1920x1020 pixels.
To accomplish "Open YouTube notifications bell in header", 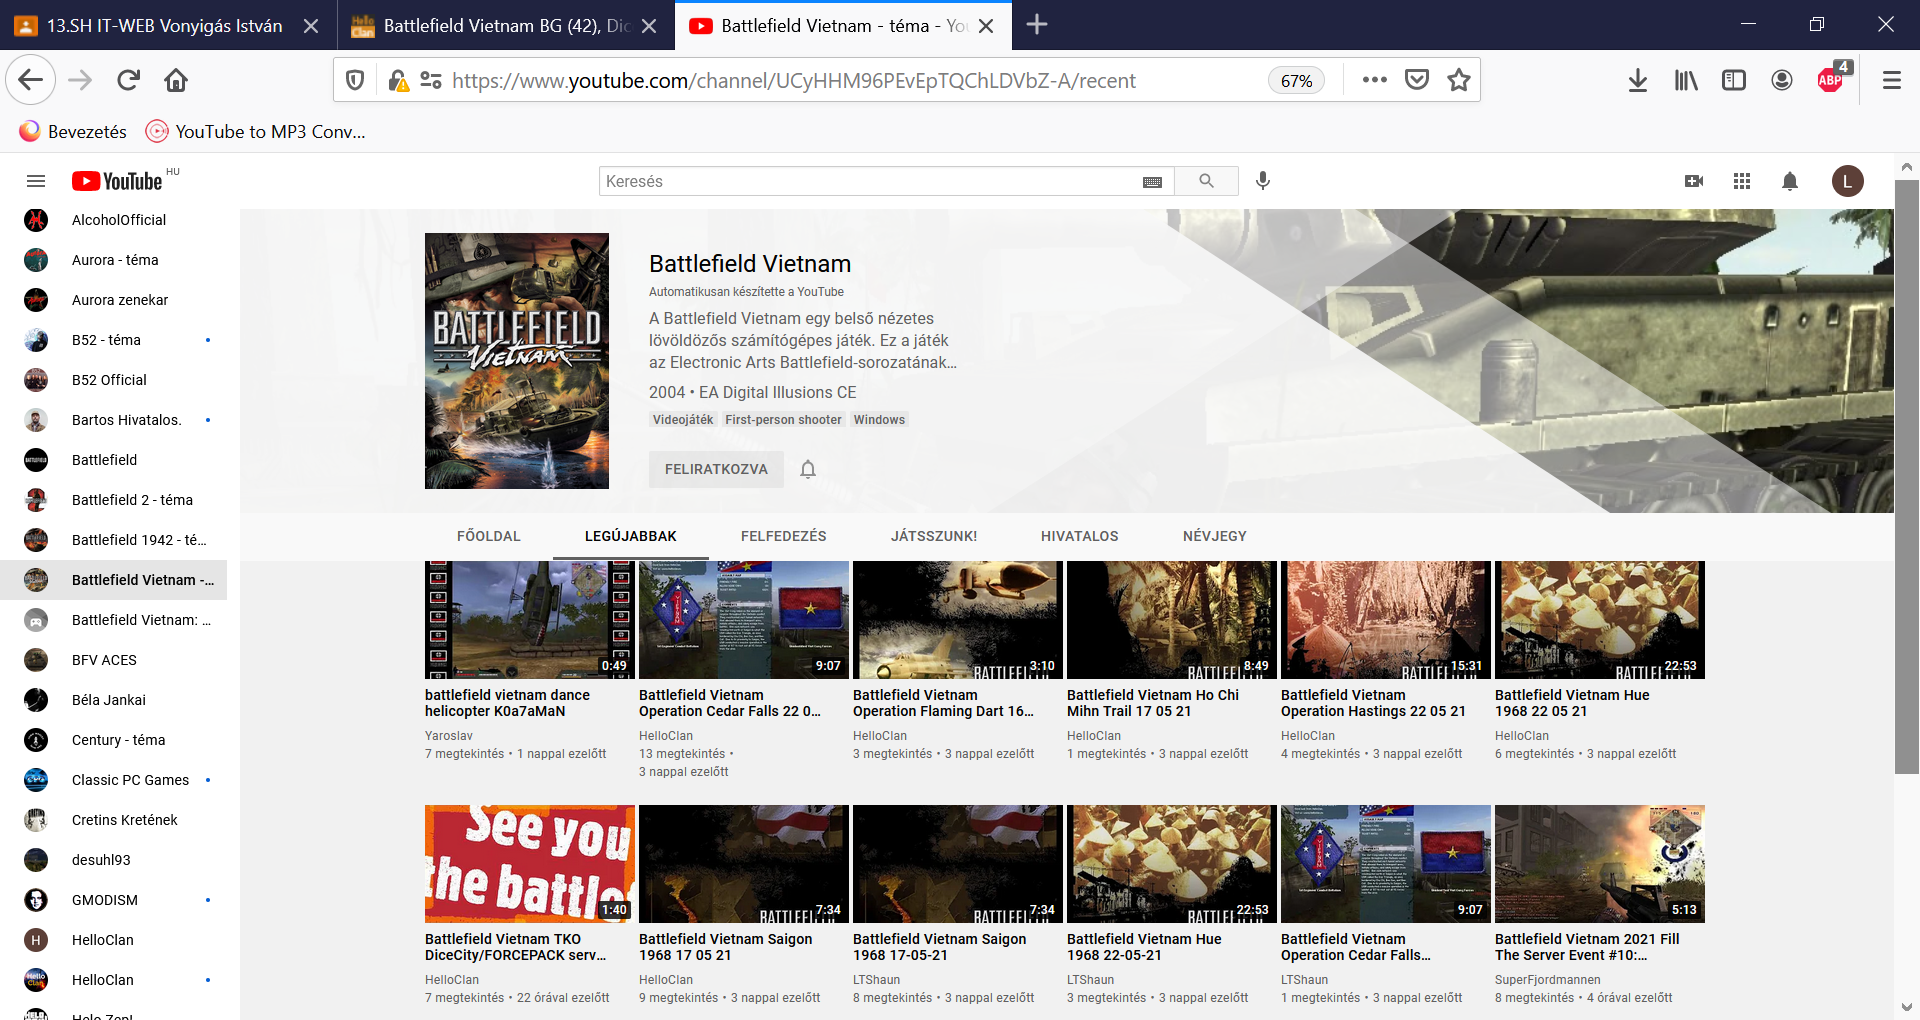I will click(1790, 181).
